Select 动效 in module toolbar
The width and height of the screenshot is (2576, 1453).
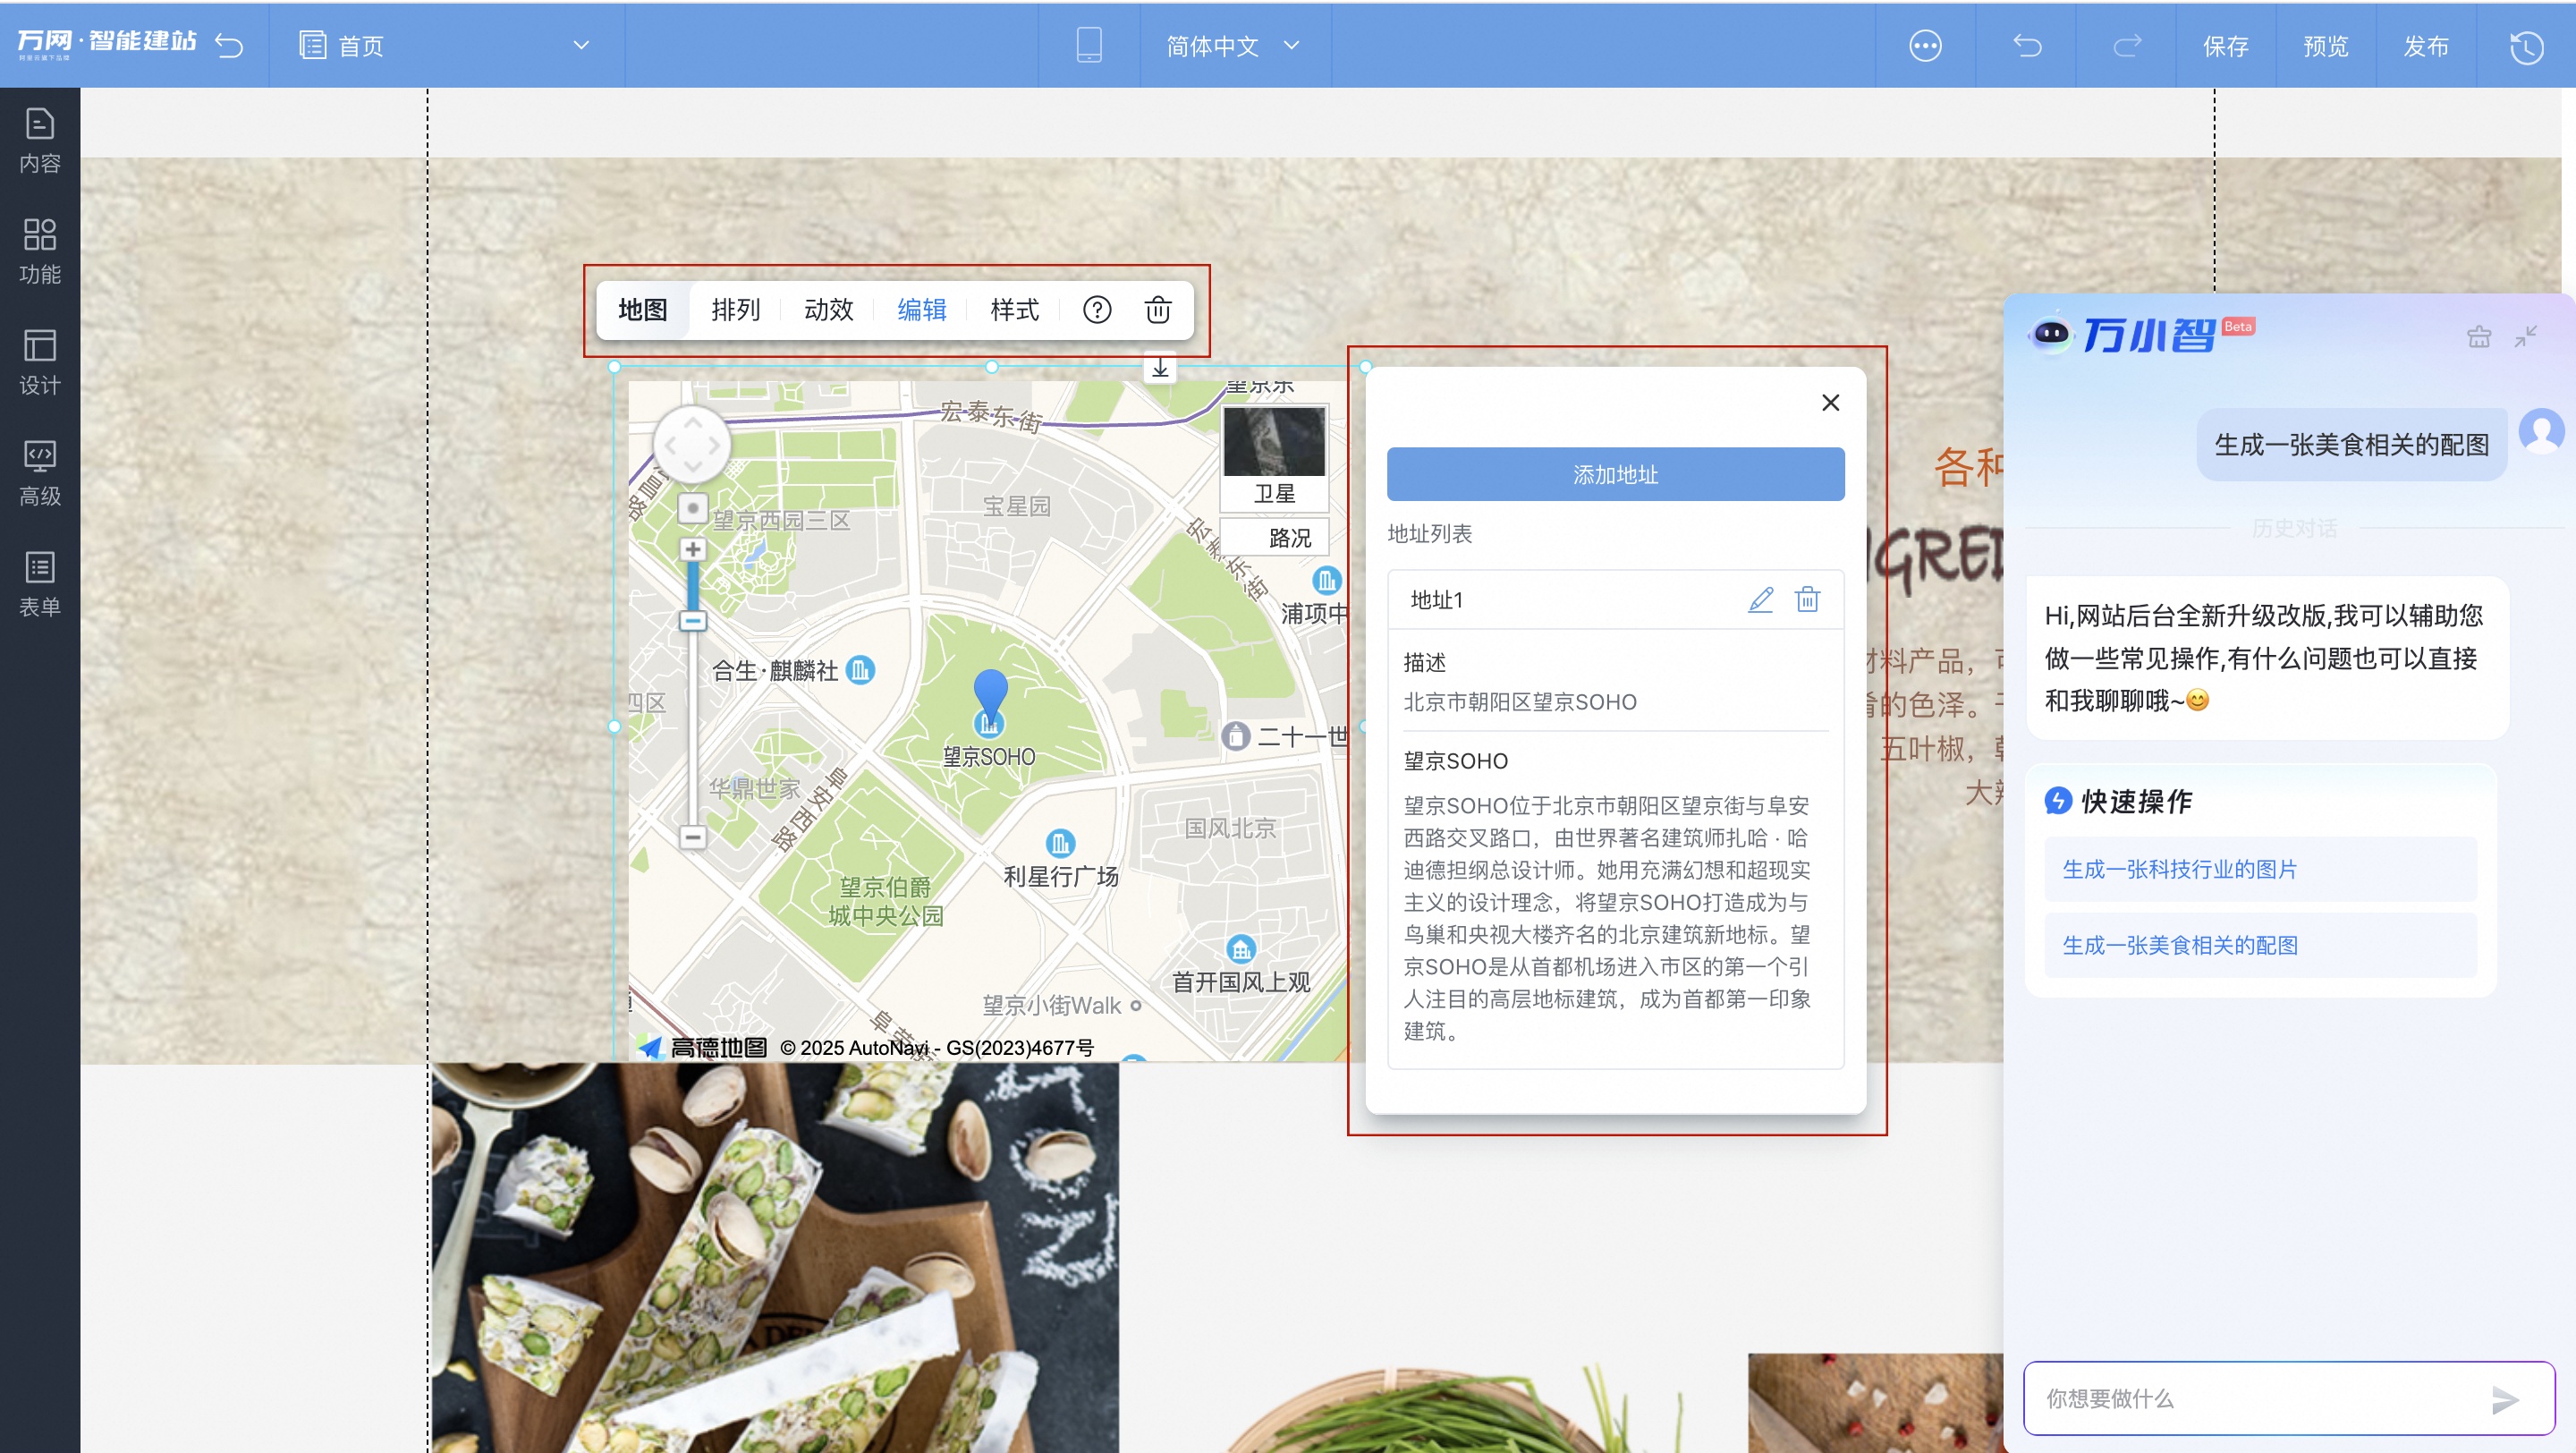tap(829, 310)
